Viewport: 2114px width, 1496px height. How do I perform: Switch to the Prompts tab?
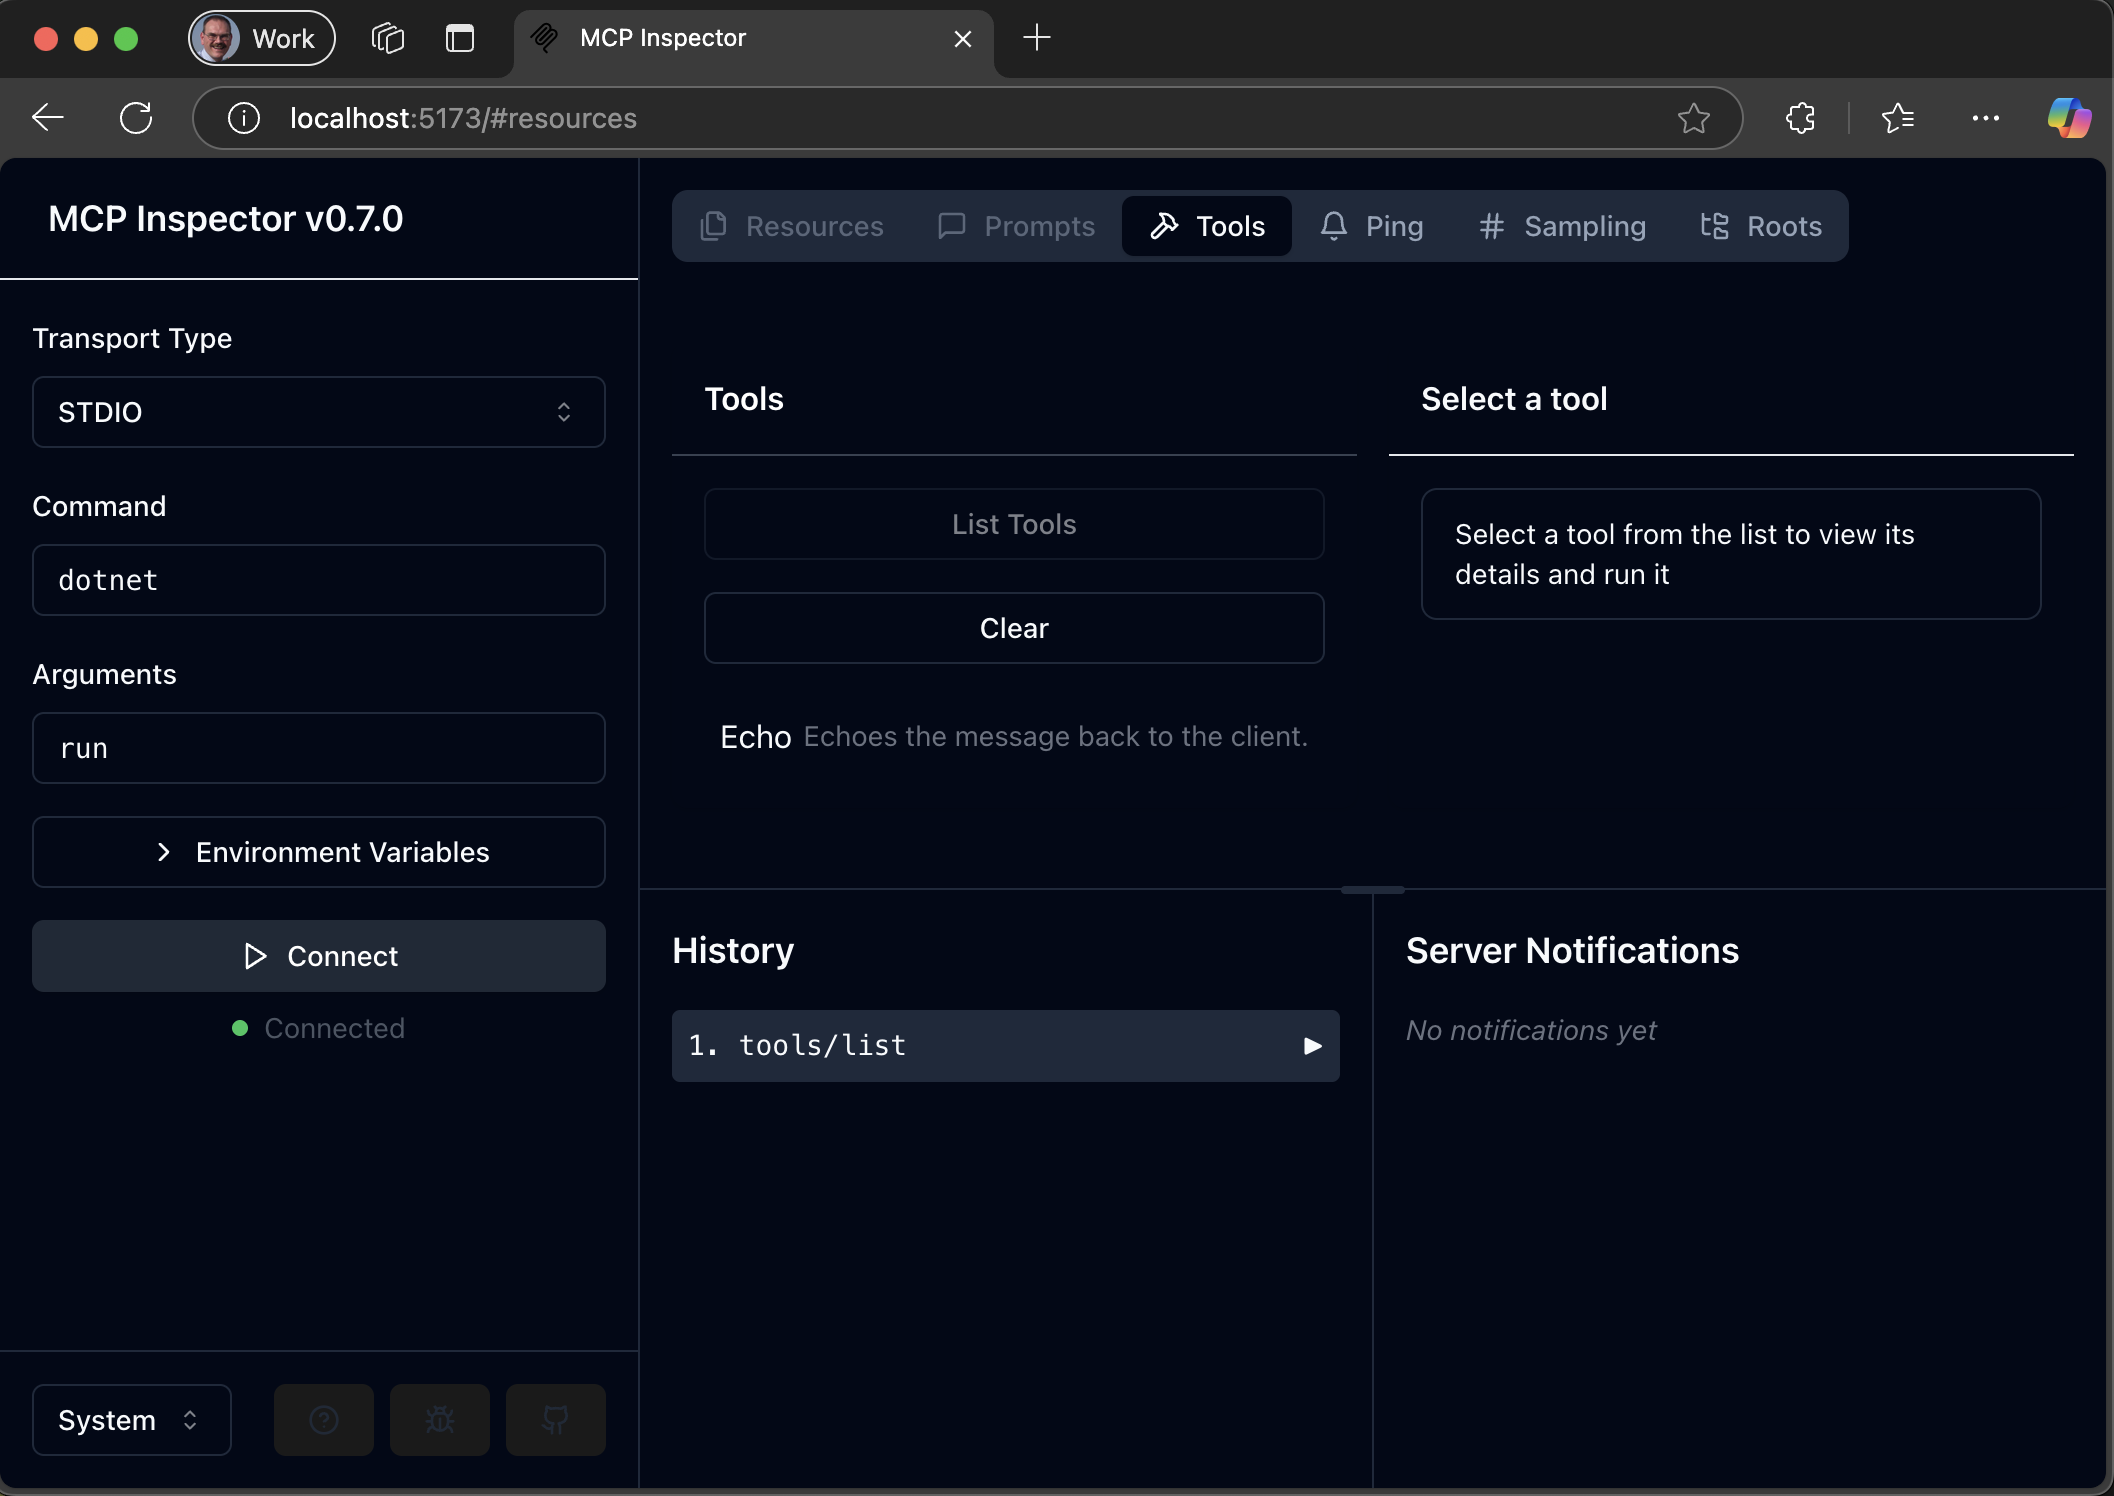click(1016, 226)
